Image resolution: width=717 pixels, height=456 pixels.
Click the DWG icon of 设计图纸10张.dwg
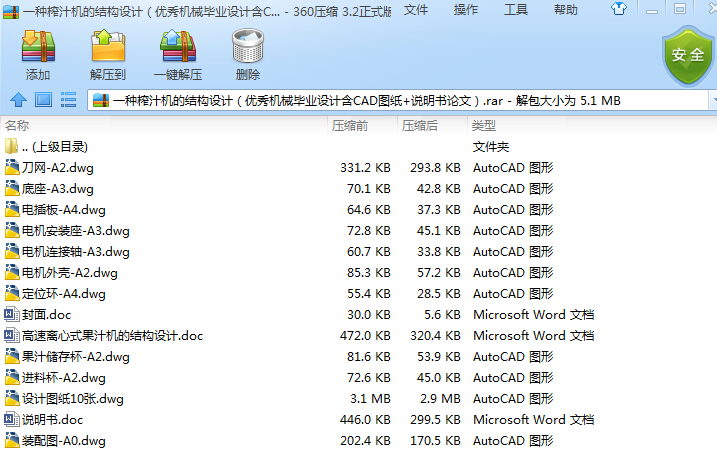click(x=11, y=398)
